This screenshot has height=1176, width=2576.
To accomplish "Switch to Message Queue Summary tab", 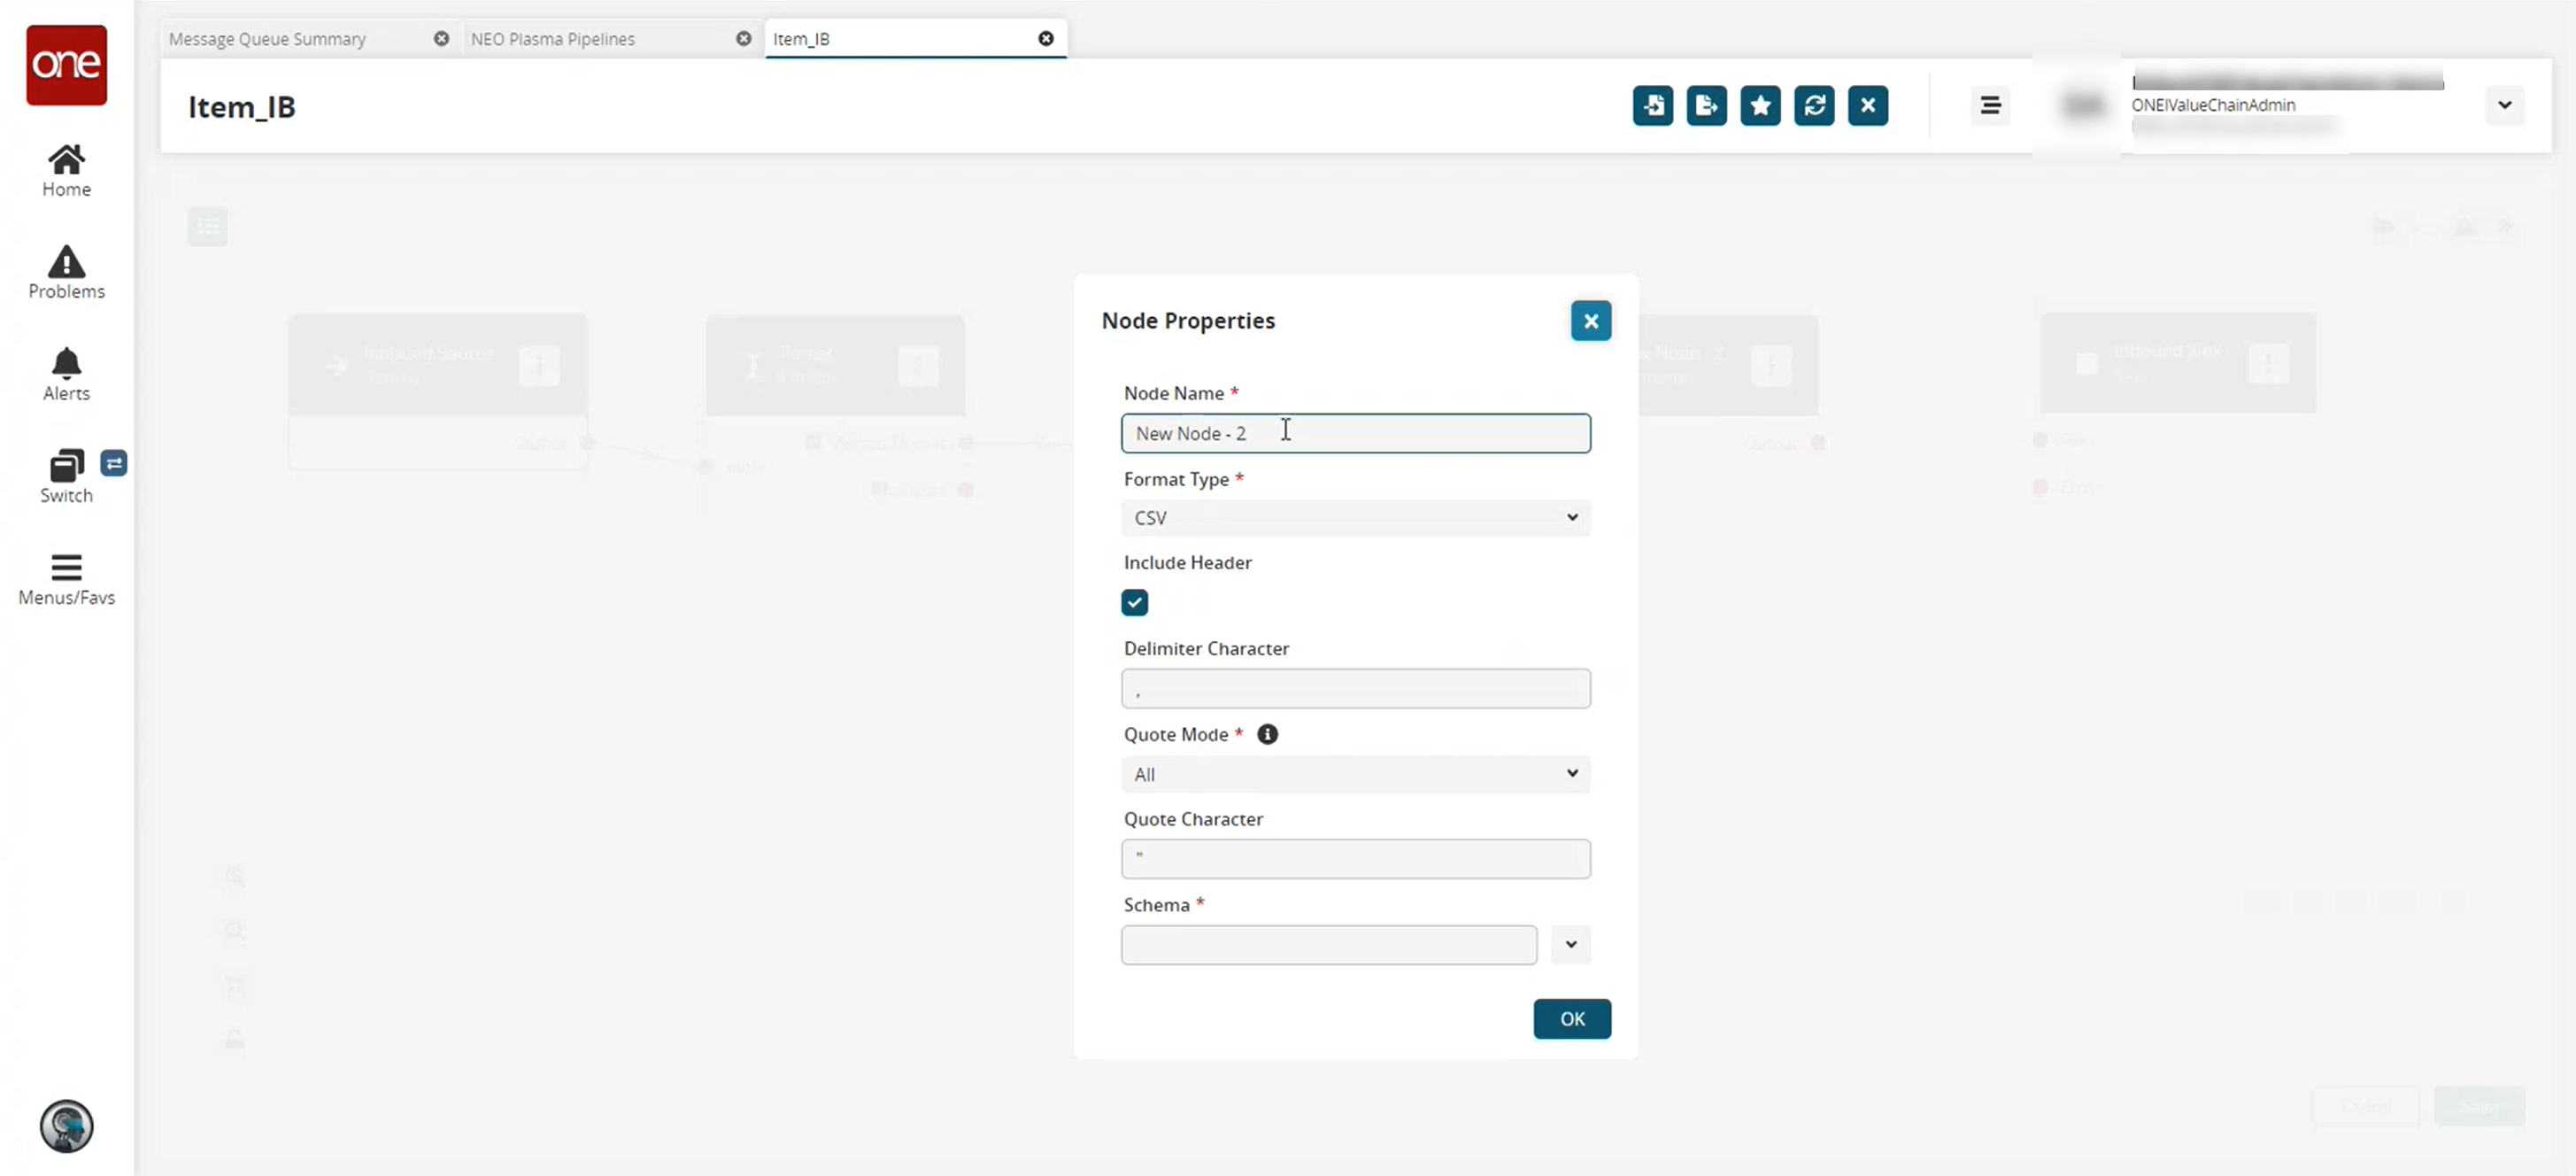I will click(268, 39).
